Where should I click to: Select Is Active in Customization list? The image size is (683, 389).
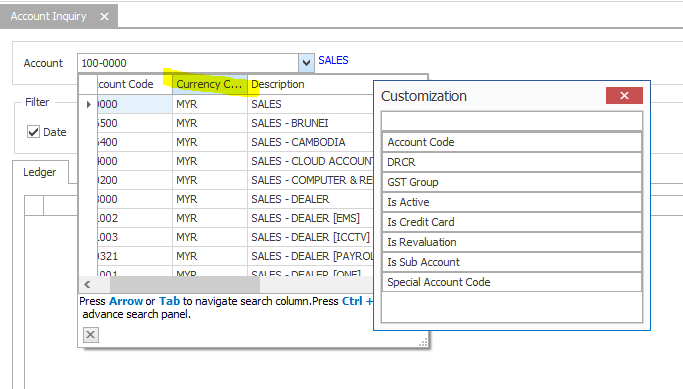tap(512, 202)
